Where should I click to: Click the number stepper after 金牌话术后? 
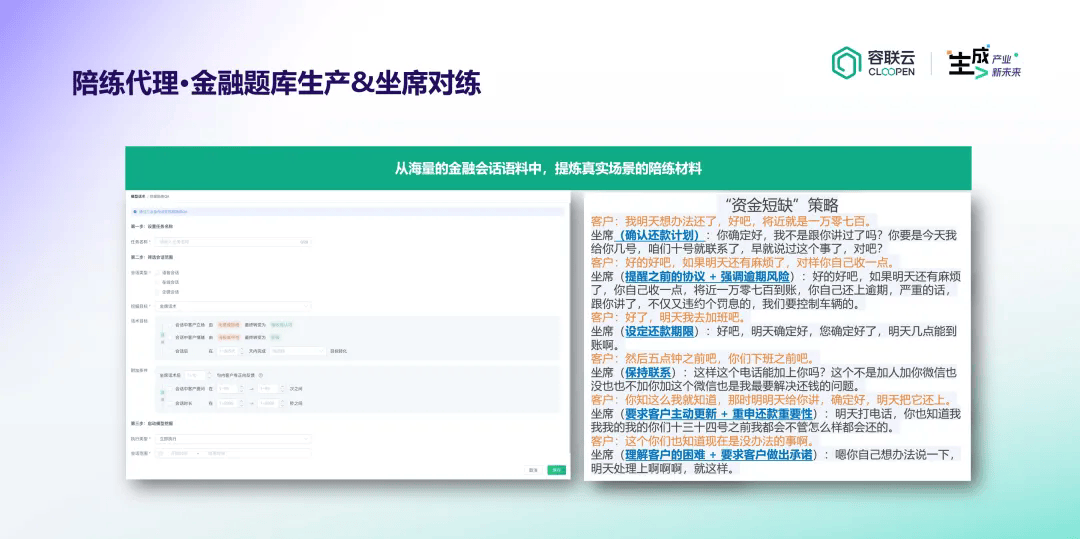198,375
